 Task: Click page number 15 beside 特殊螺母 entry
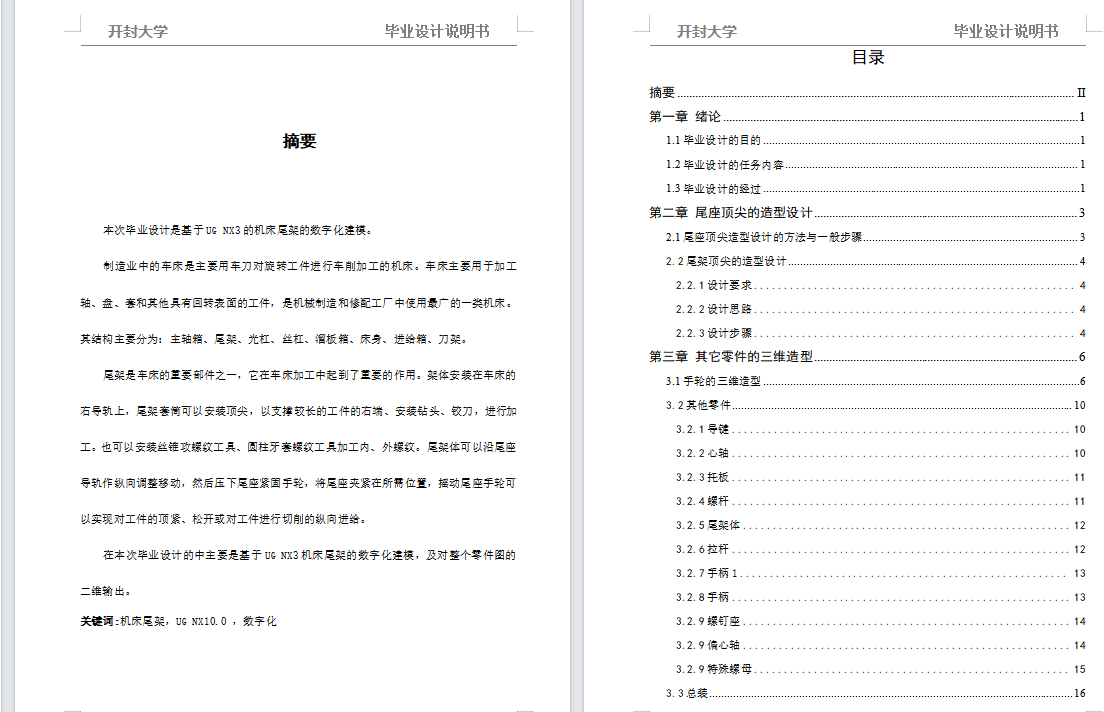tap(1080, 668)
